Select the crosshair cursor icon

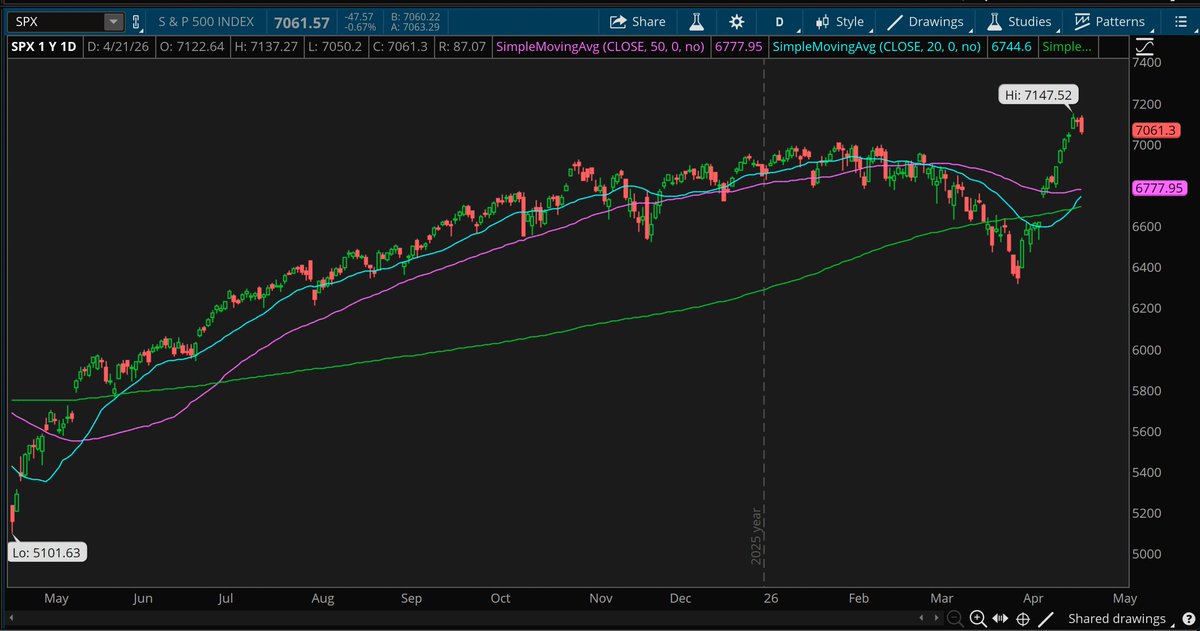[1025, 619]
